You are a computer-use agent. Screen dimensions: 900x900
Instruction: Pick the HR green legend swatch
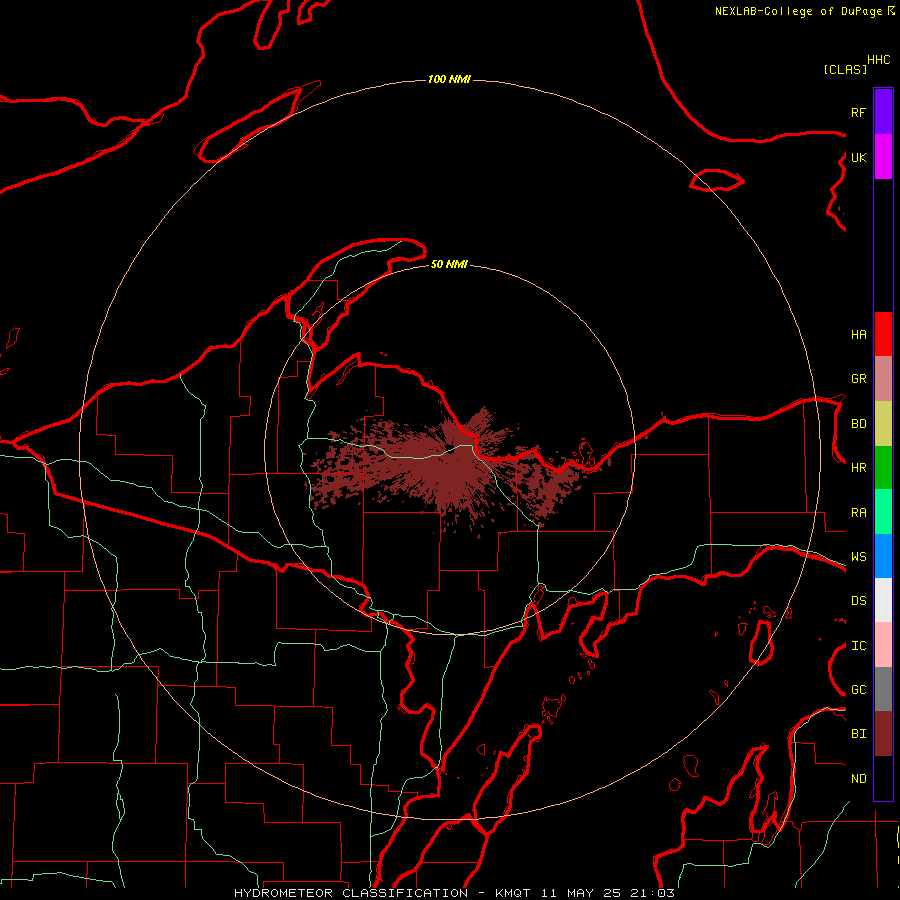[x=883, y=468]
